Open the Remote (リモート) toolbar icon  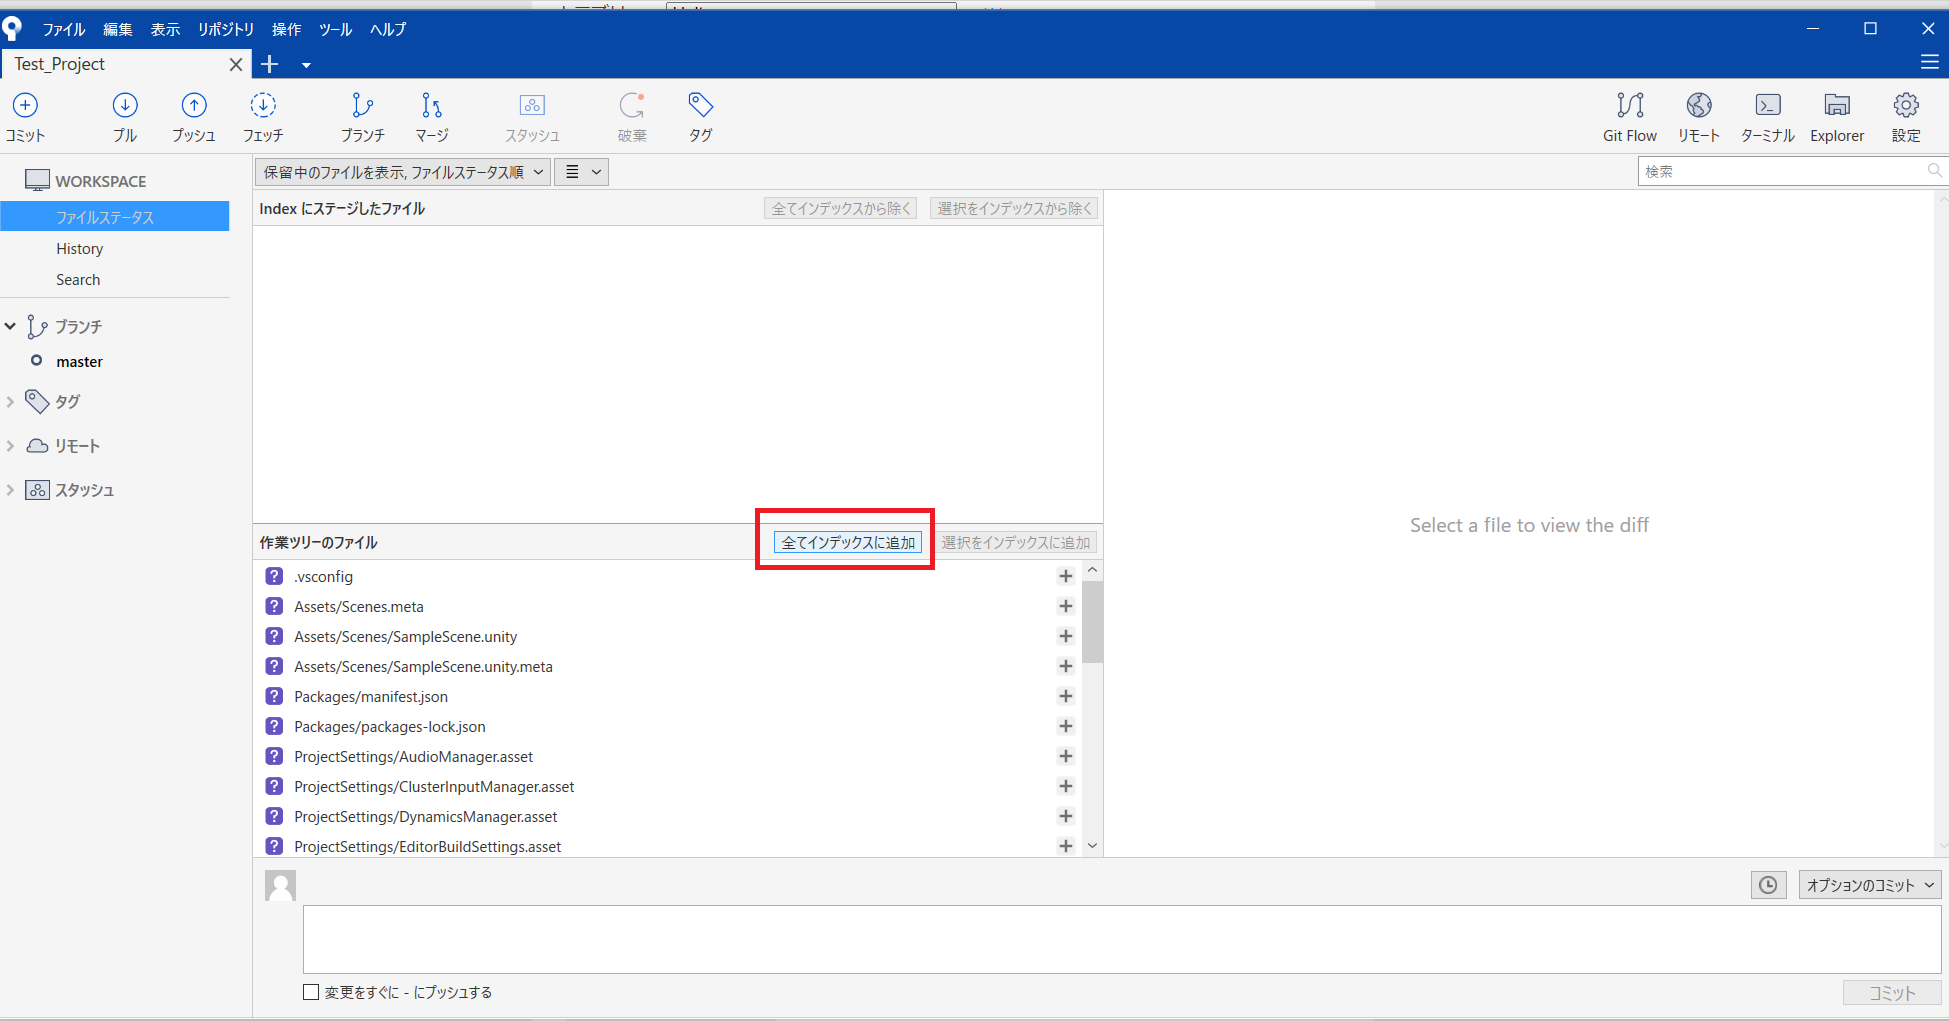(x=1699, y=116)
